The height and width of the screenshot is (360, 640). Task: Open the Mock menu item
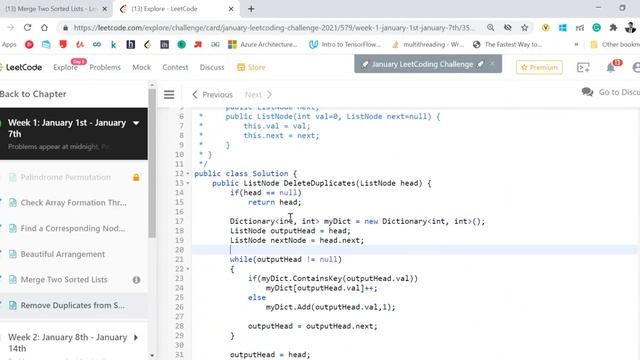[x=142, y=67]
